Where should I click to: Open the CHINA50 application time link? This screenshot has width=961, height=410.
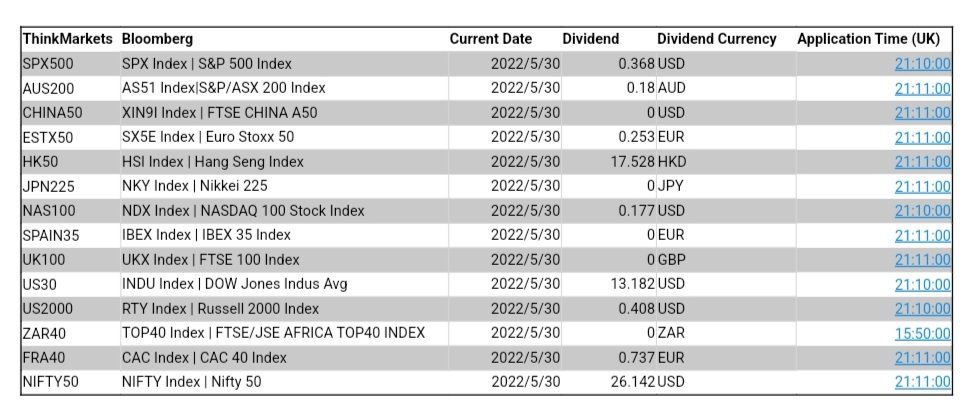(922, 113)
